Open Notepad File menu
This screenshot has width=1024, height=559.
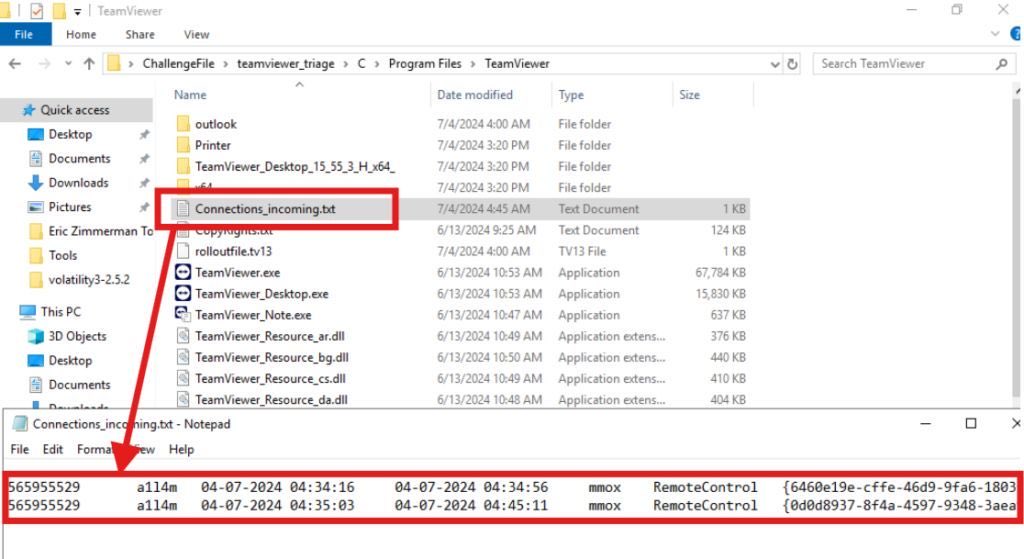pyautogui.click(x=20, y=449)
